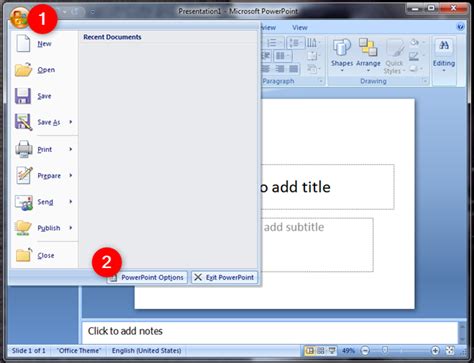Launch the Paragraph dialog box
The height and width of the screenshot is (363, 474).
point(321,81)
